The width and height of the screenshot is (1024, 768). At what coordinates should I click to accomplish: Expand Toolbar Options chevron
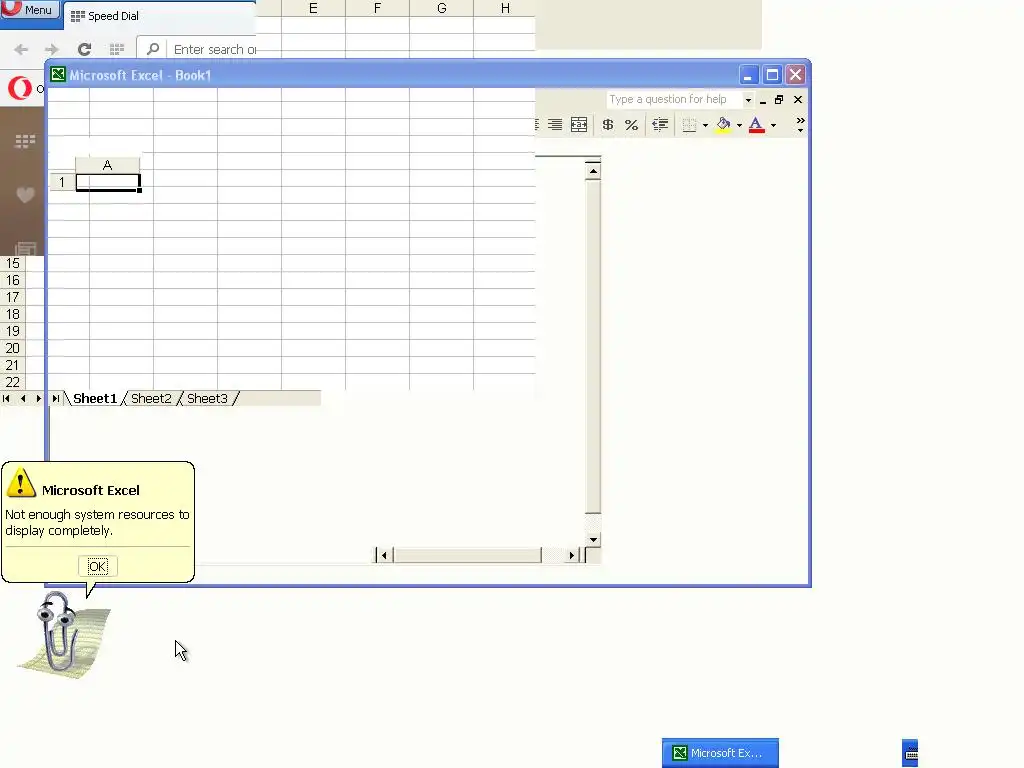(801, 125)
